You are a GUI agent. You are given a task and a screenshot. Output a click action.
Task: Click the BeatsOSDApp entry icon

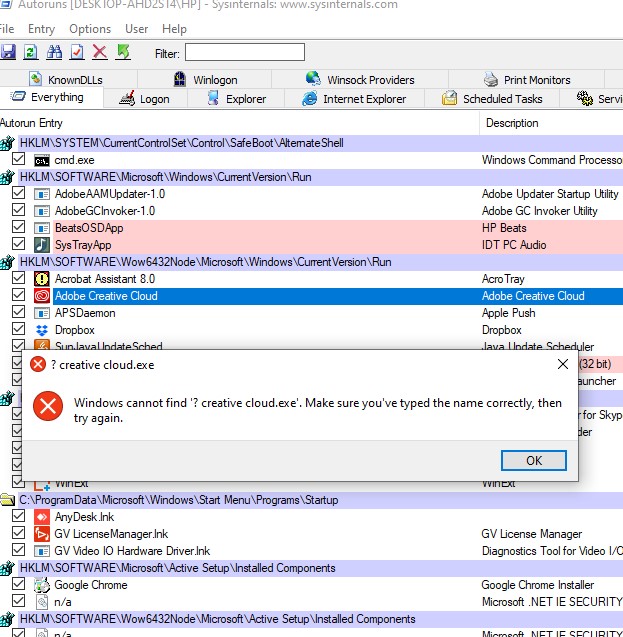[41, 228]
